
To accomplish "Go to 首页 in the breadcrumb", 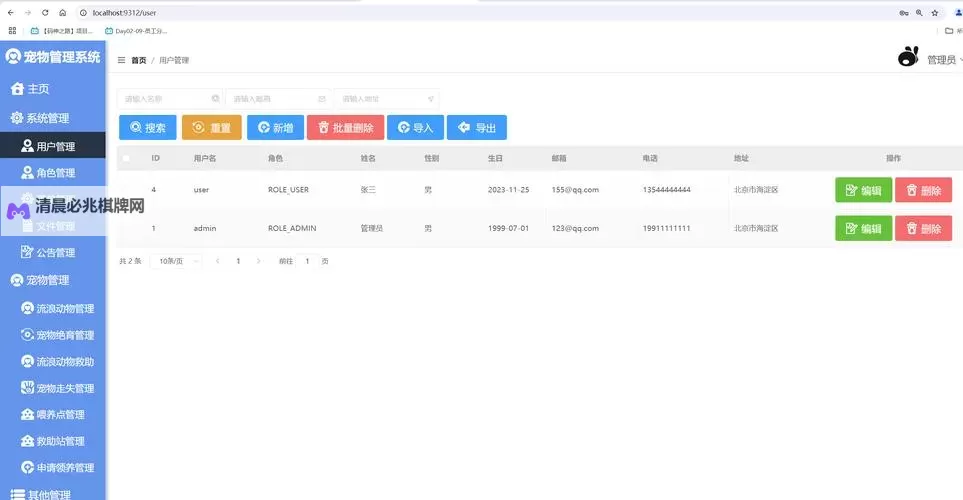I will pos(139,60).
